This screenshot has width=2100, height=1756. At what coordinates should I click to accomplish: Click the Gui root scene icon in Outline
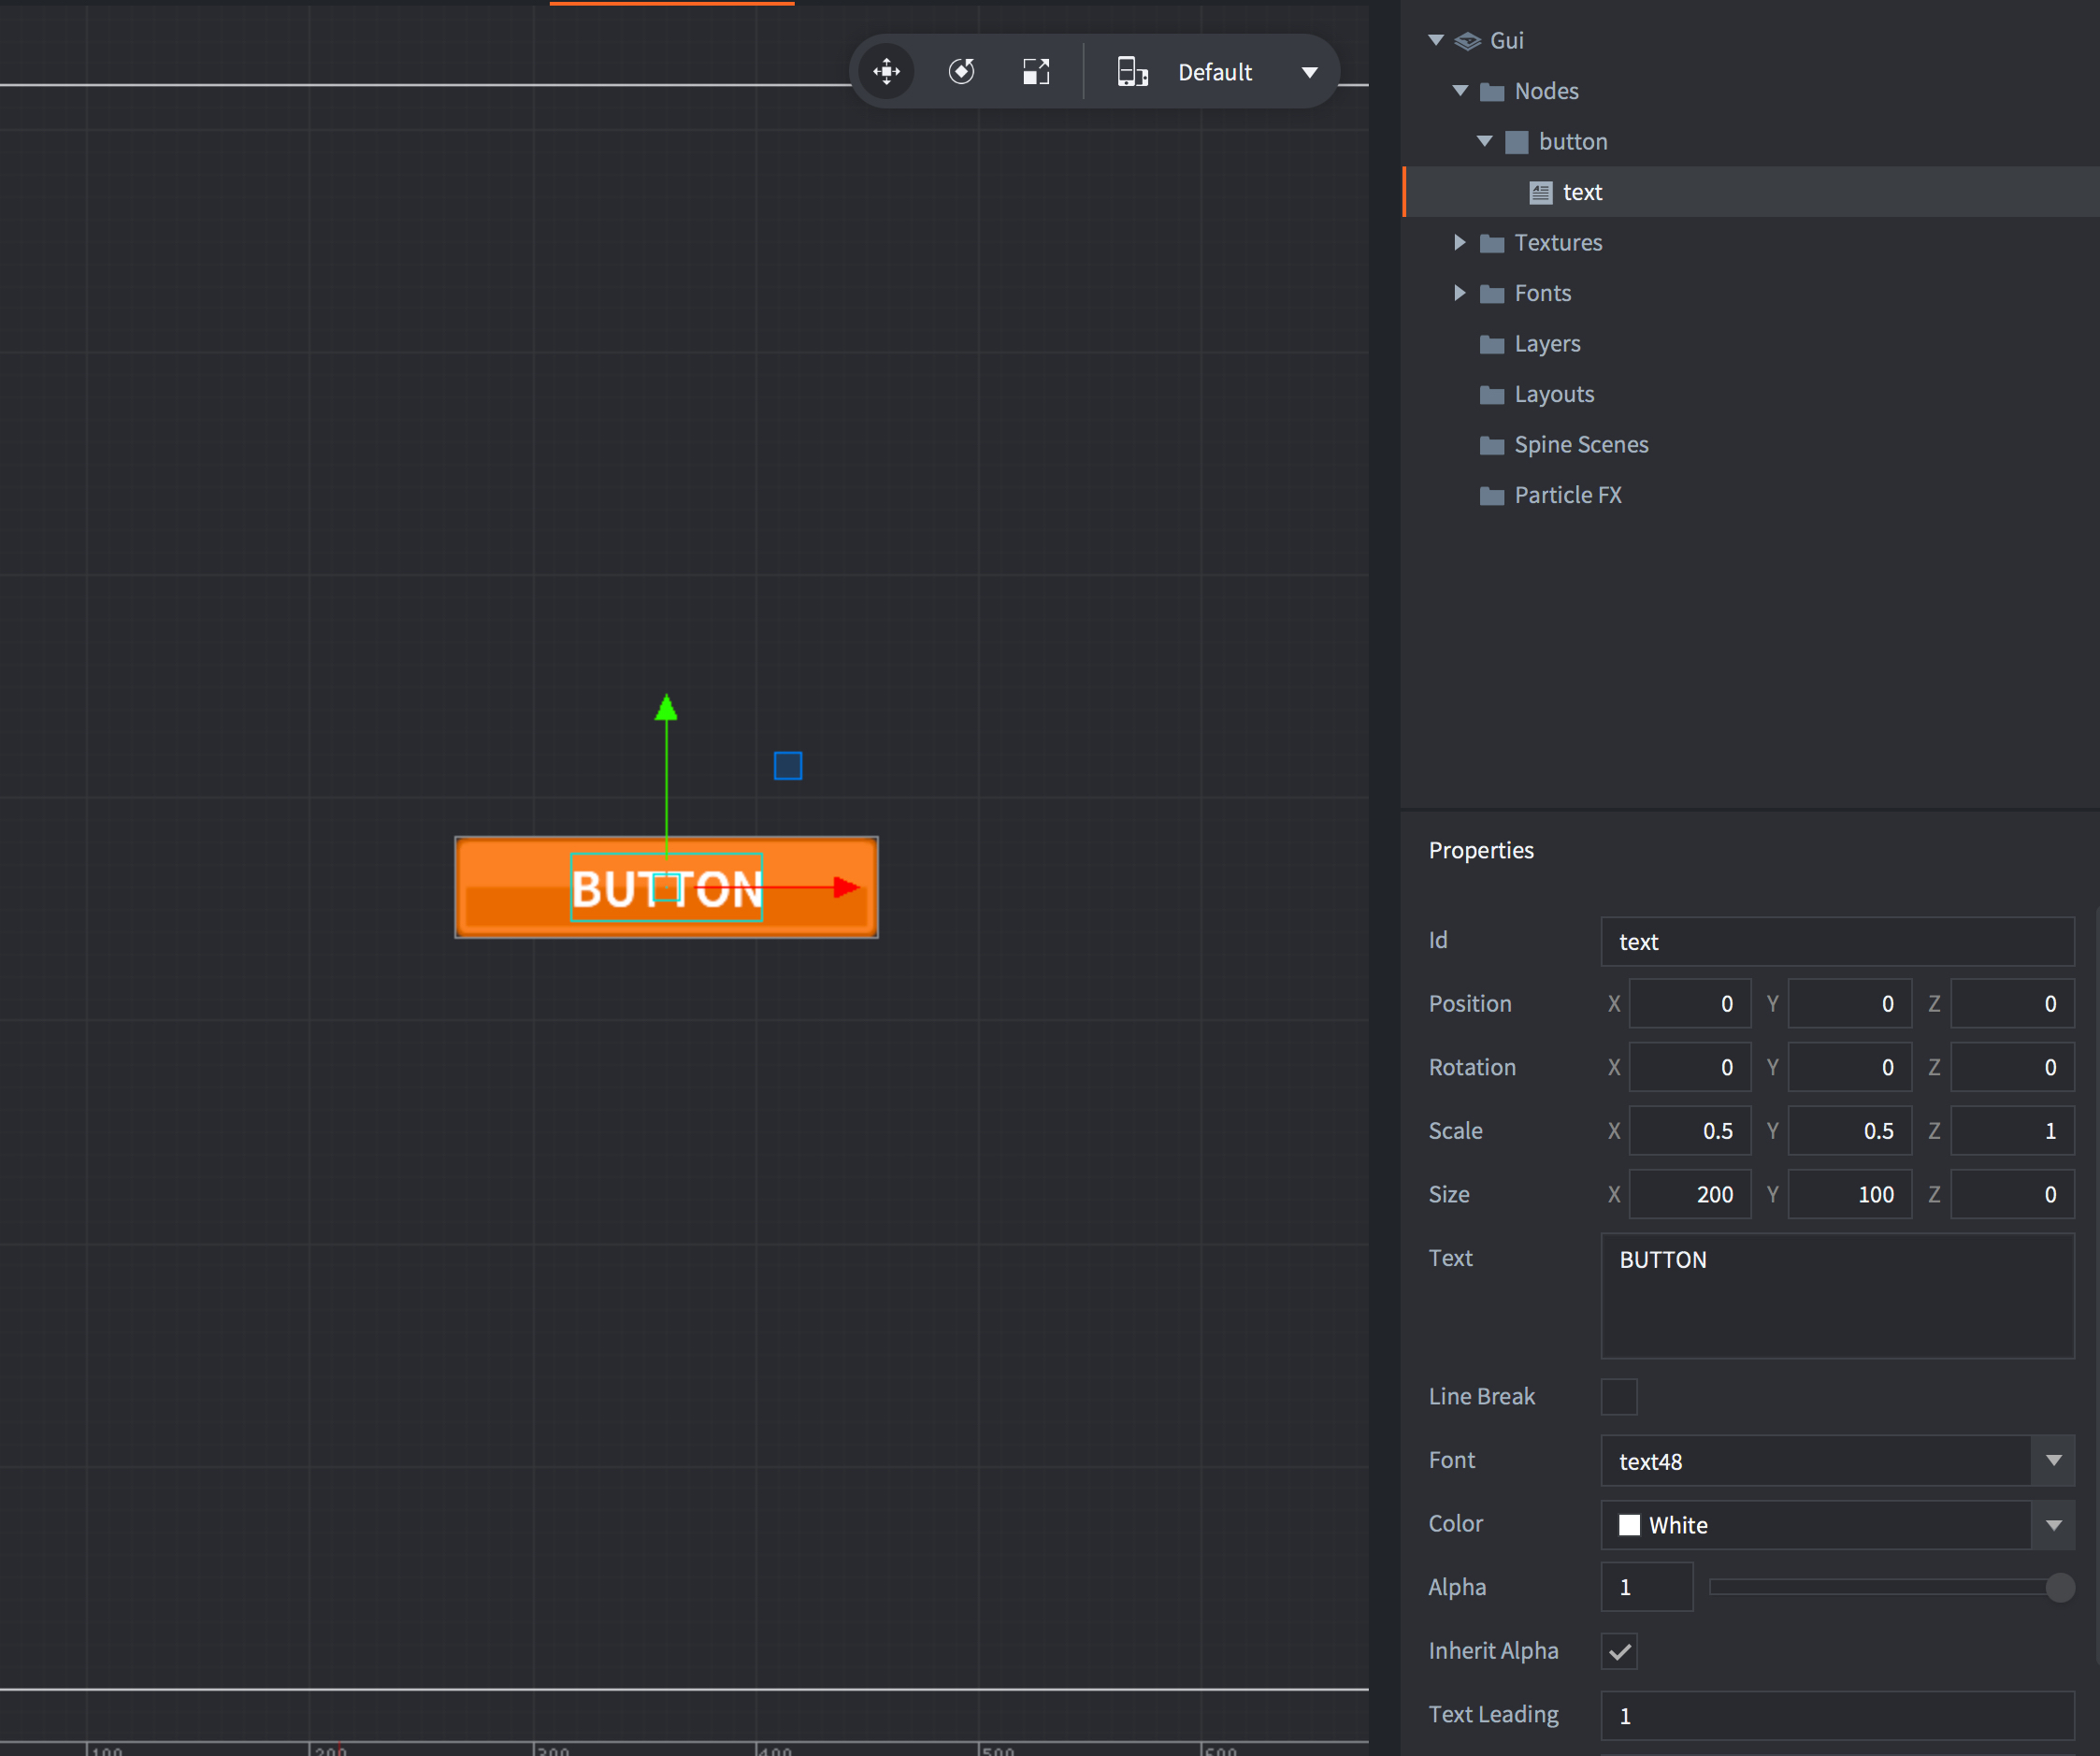(1467, 40)
